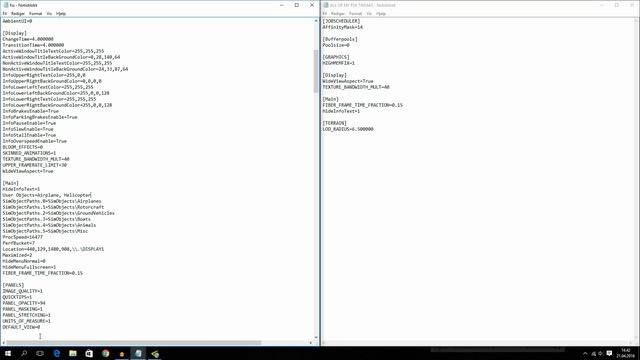Click the line 'Poolsize=0'
Viewport: 640px width, 360px height.
click(336, 45)
